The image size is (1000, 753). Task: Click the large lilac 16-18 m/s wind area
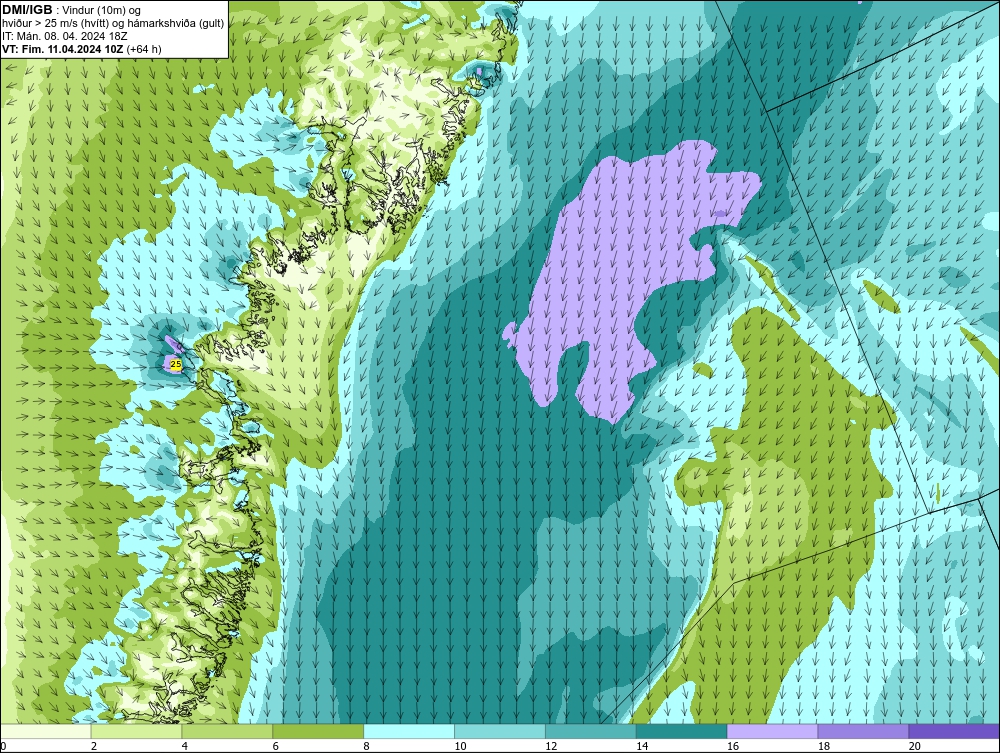(612, 268)
